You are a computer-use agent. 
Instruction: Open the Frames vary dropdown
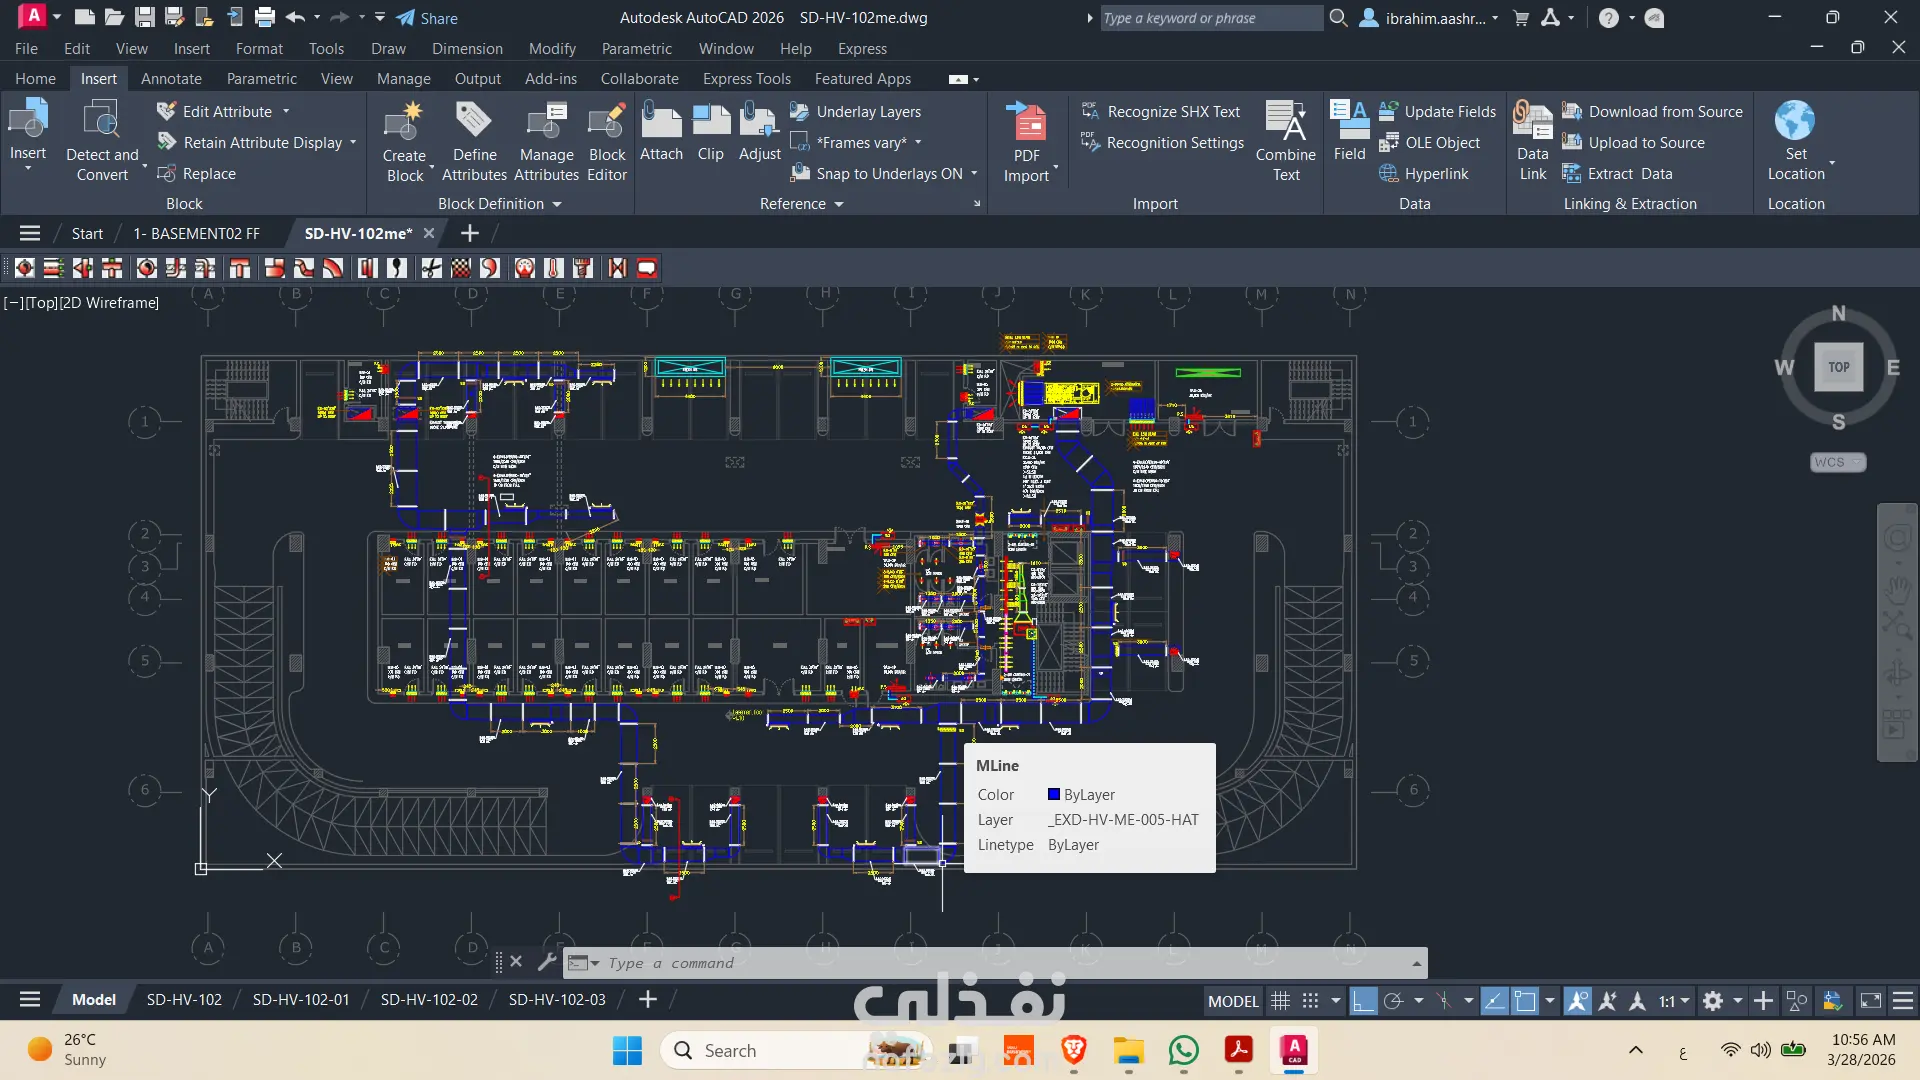(918, 143)
